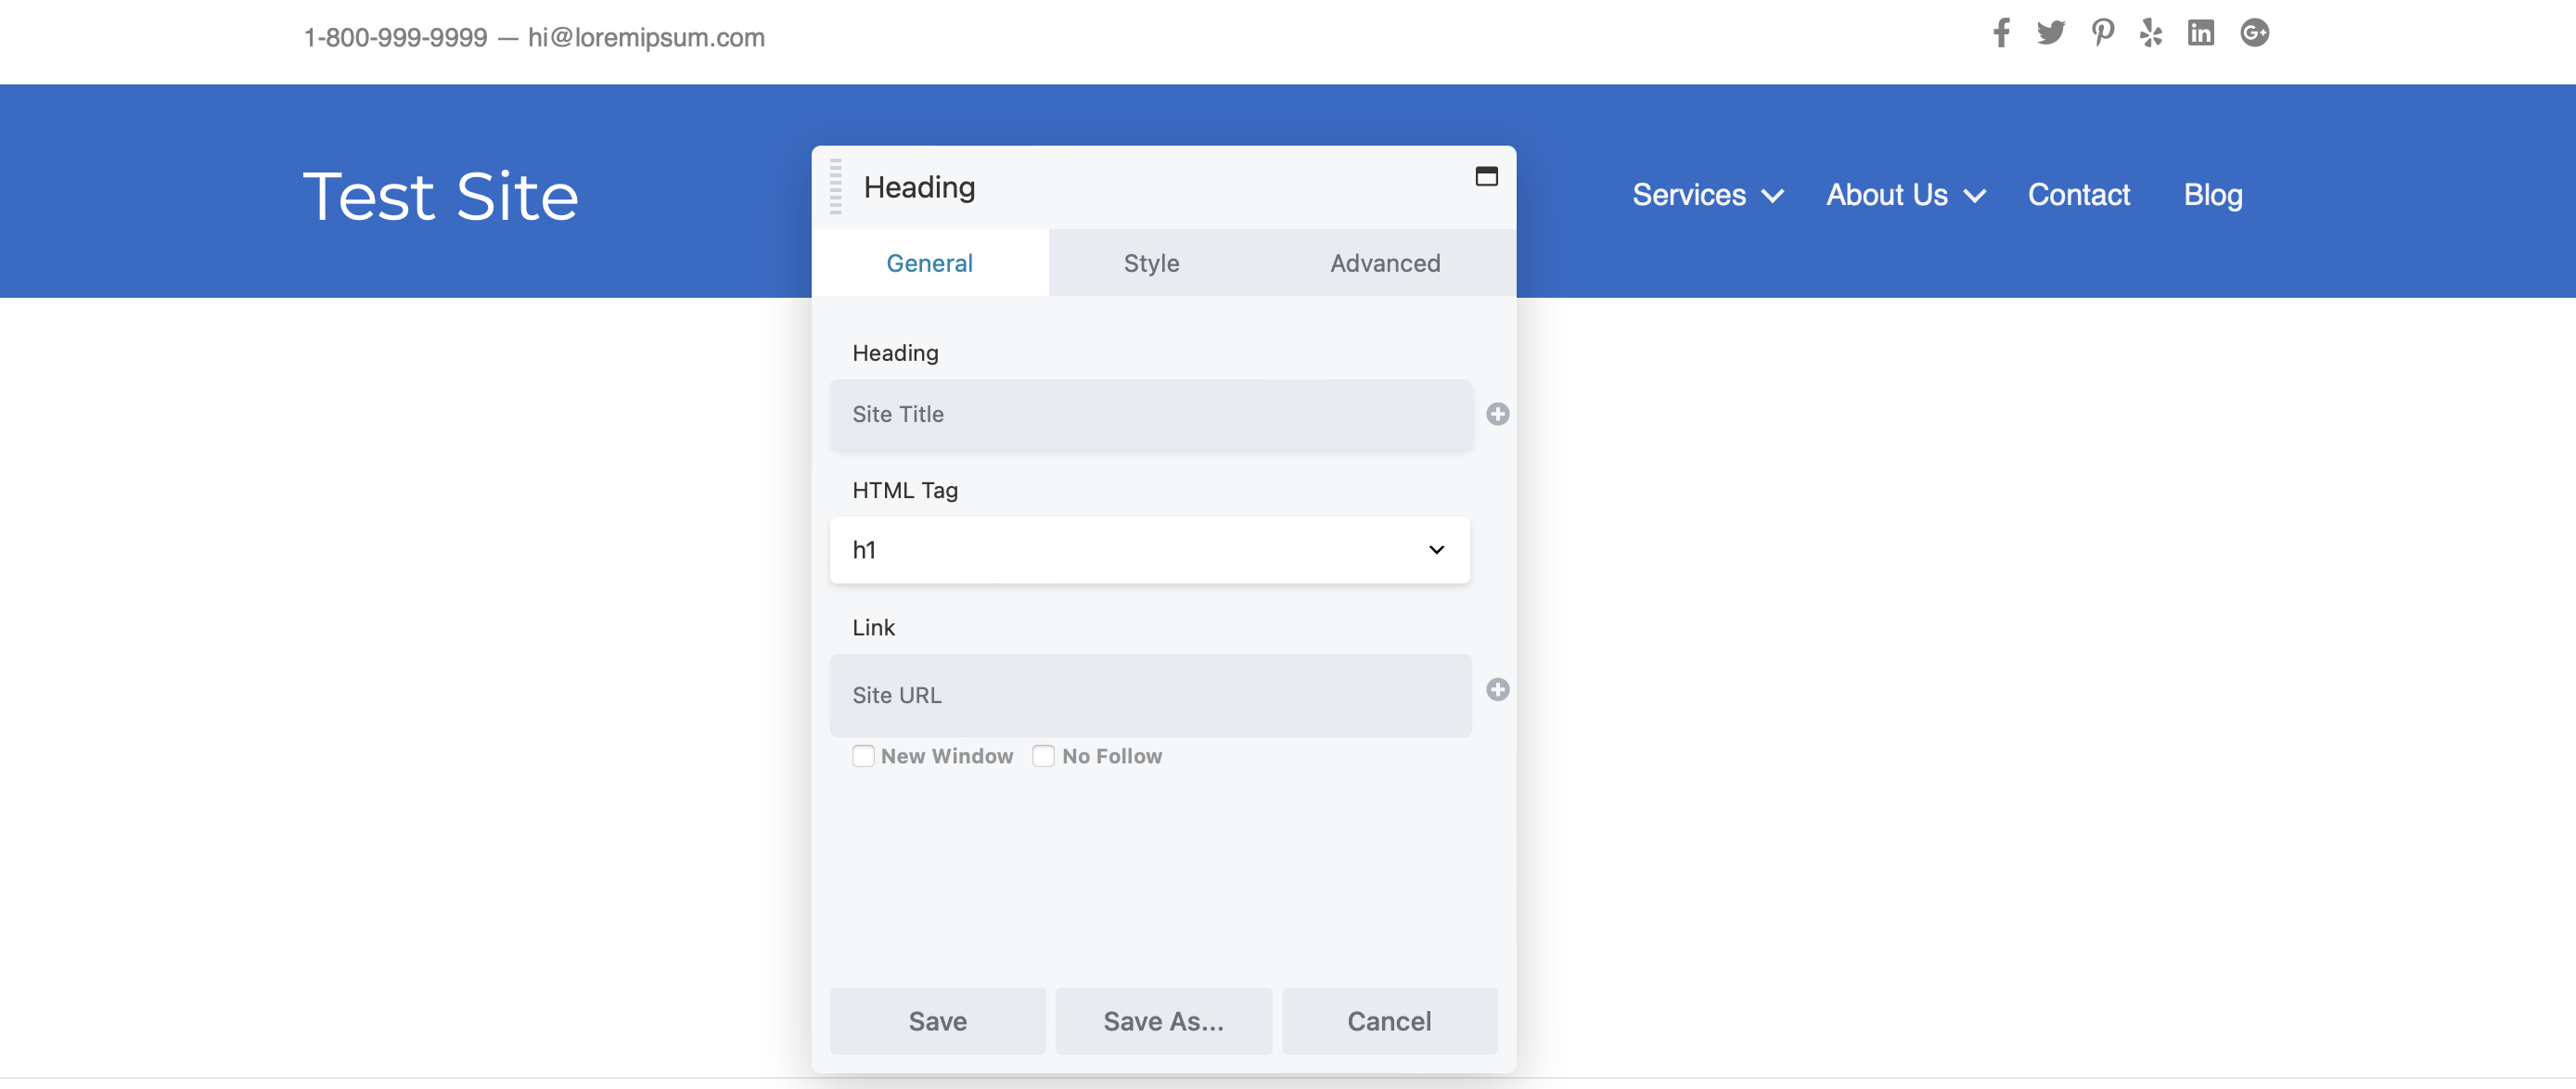Select the Yelp icon
The image size is (2576, 1089).
2153,33
